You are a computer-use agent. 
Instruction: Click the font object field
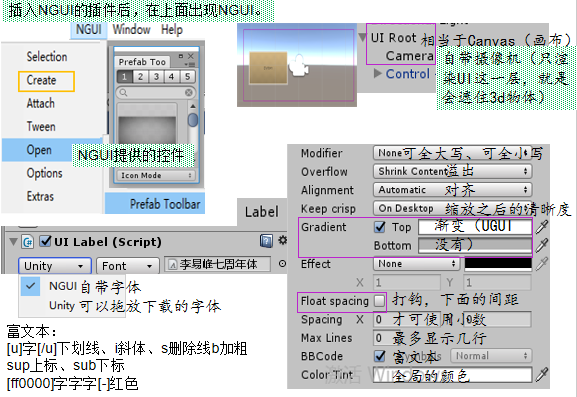click(217, 264)
